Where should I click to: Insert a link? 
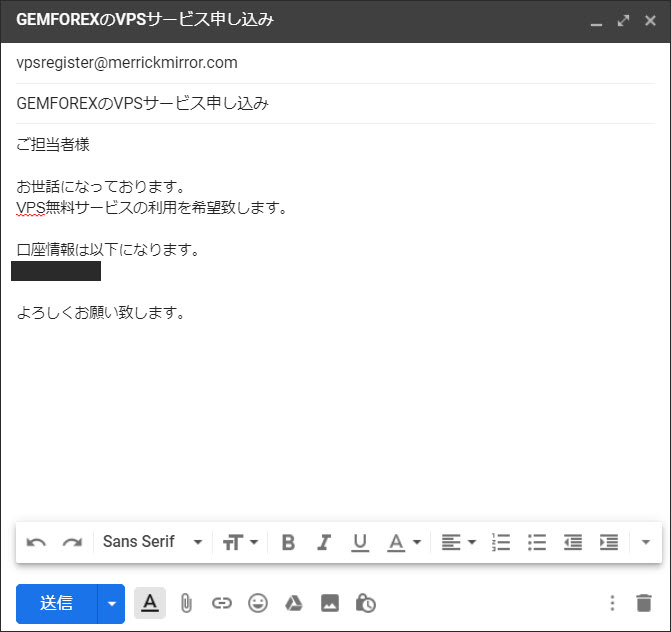pos(222,604)
